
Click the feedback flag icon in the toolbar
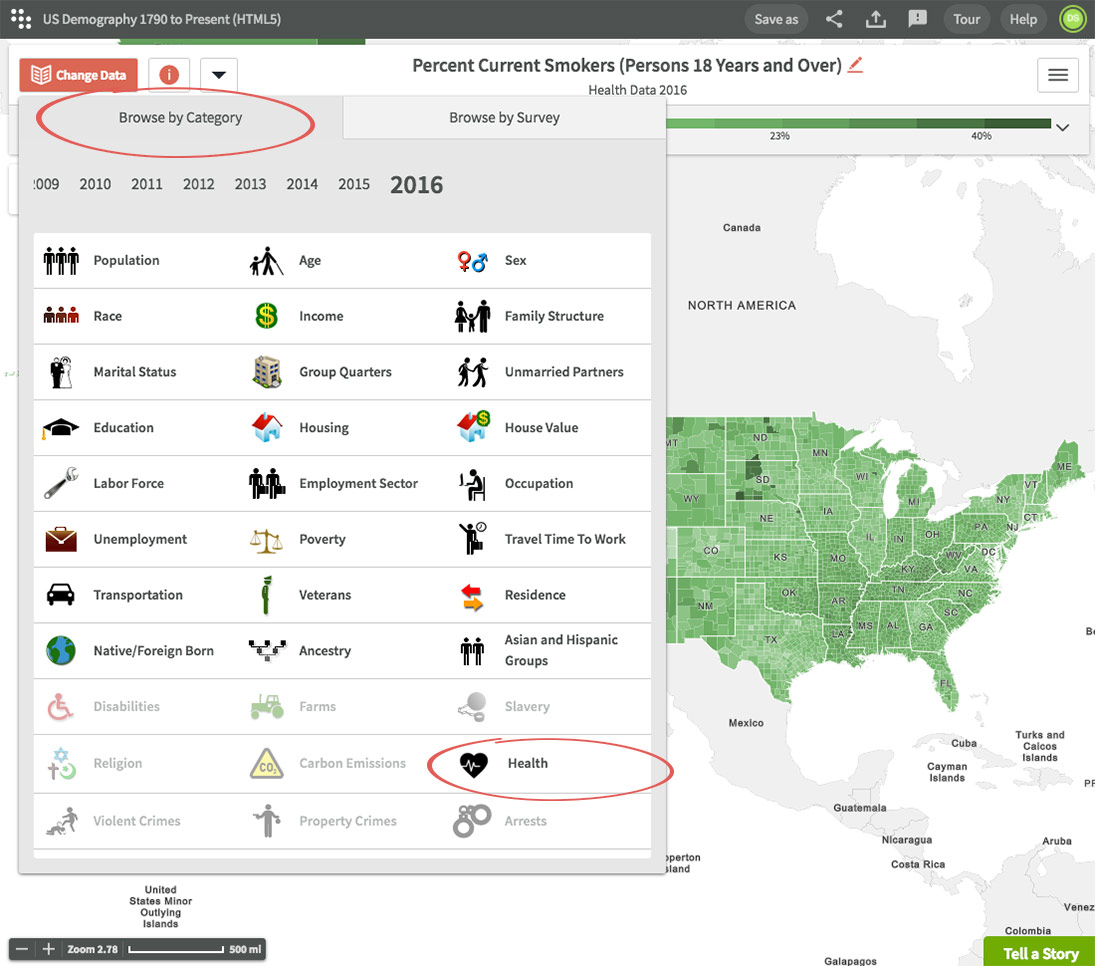917,18
